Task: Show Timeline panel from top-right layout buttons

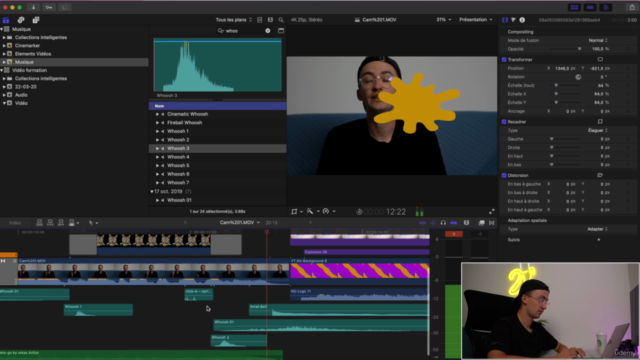Action: coord(590,7)
